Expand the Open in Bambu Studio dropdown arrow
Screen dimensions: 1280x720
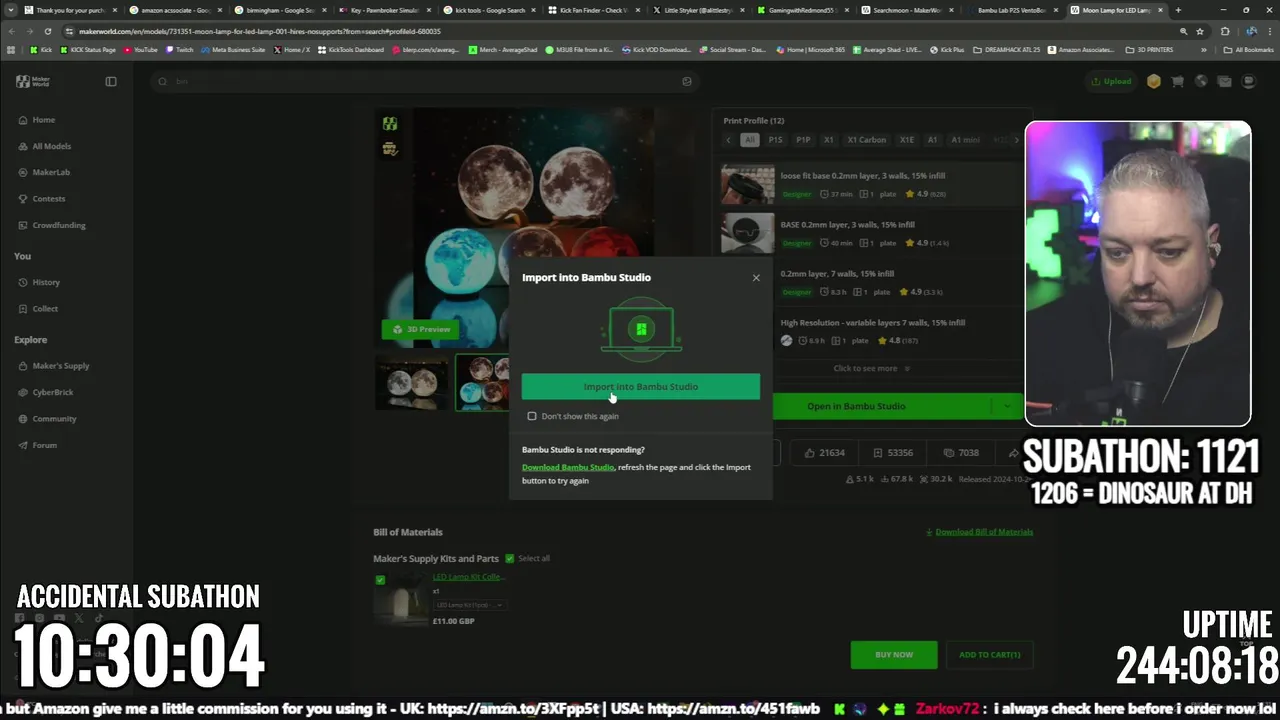point(1006,406)
